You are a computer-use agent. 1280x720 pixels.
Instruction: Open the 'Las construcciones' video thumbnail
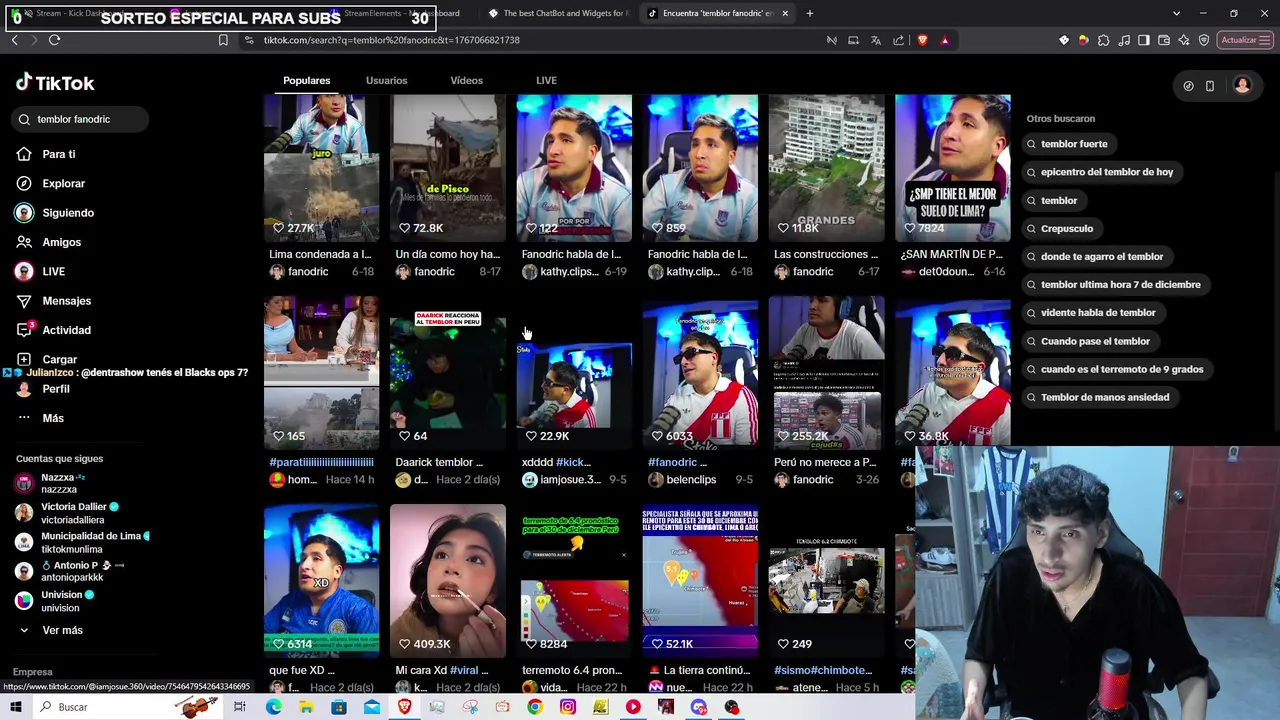pos(826,168)
